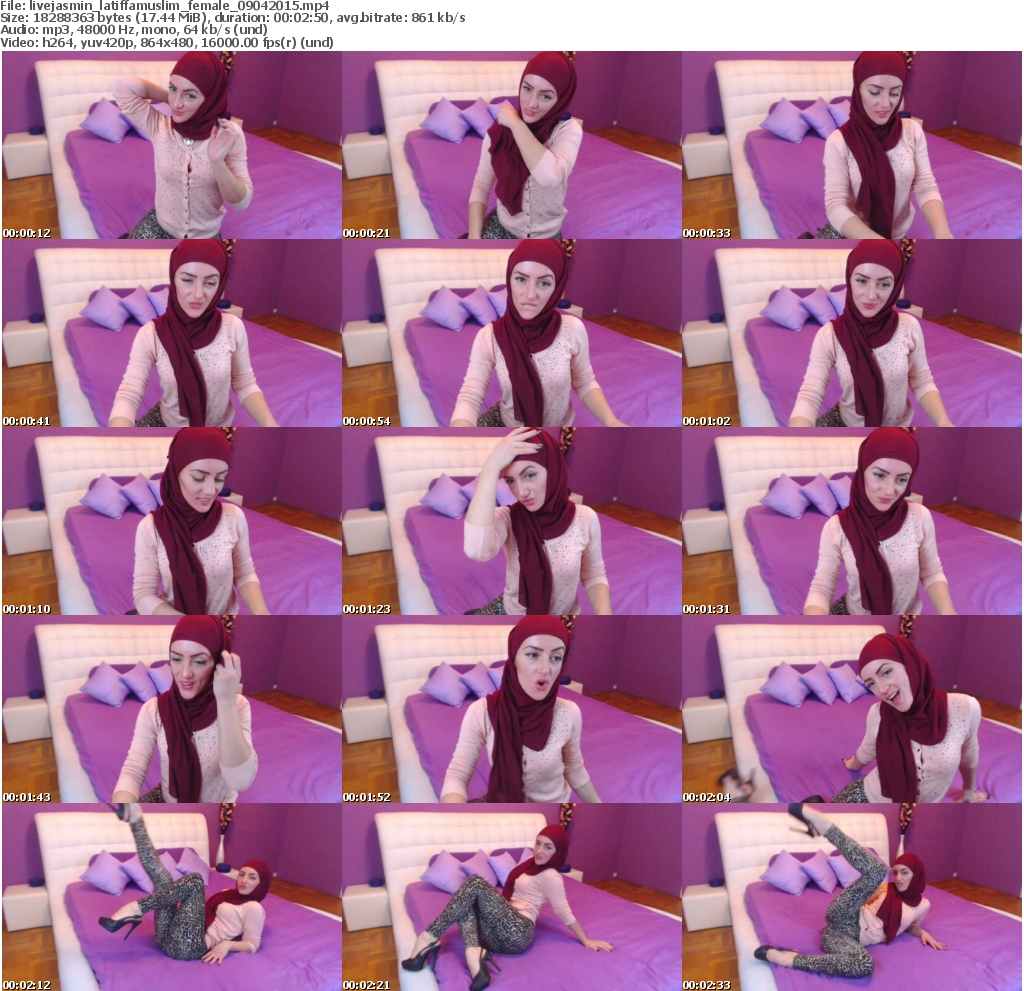
Task: Open the frame stamped 00:00:54
Action: 512,333
